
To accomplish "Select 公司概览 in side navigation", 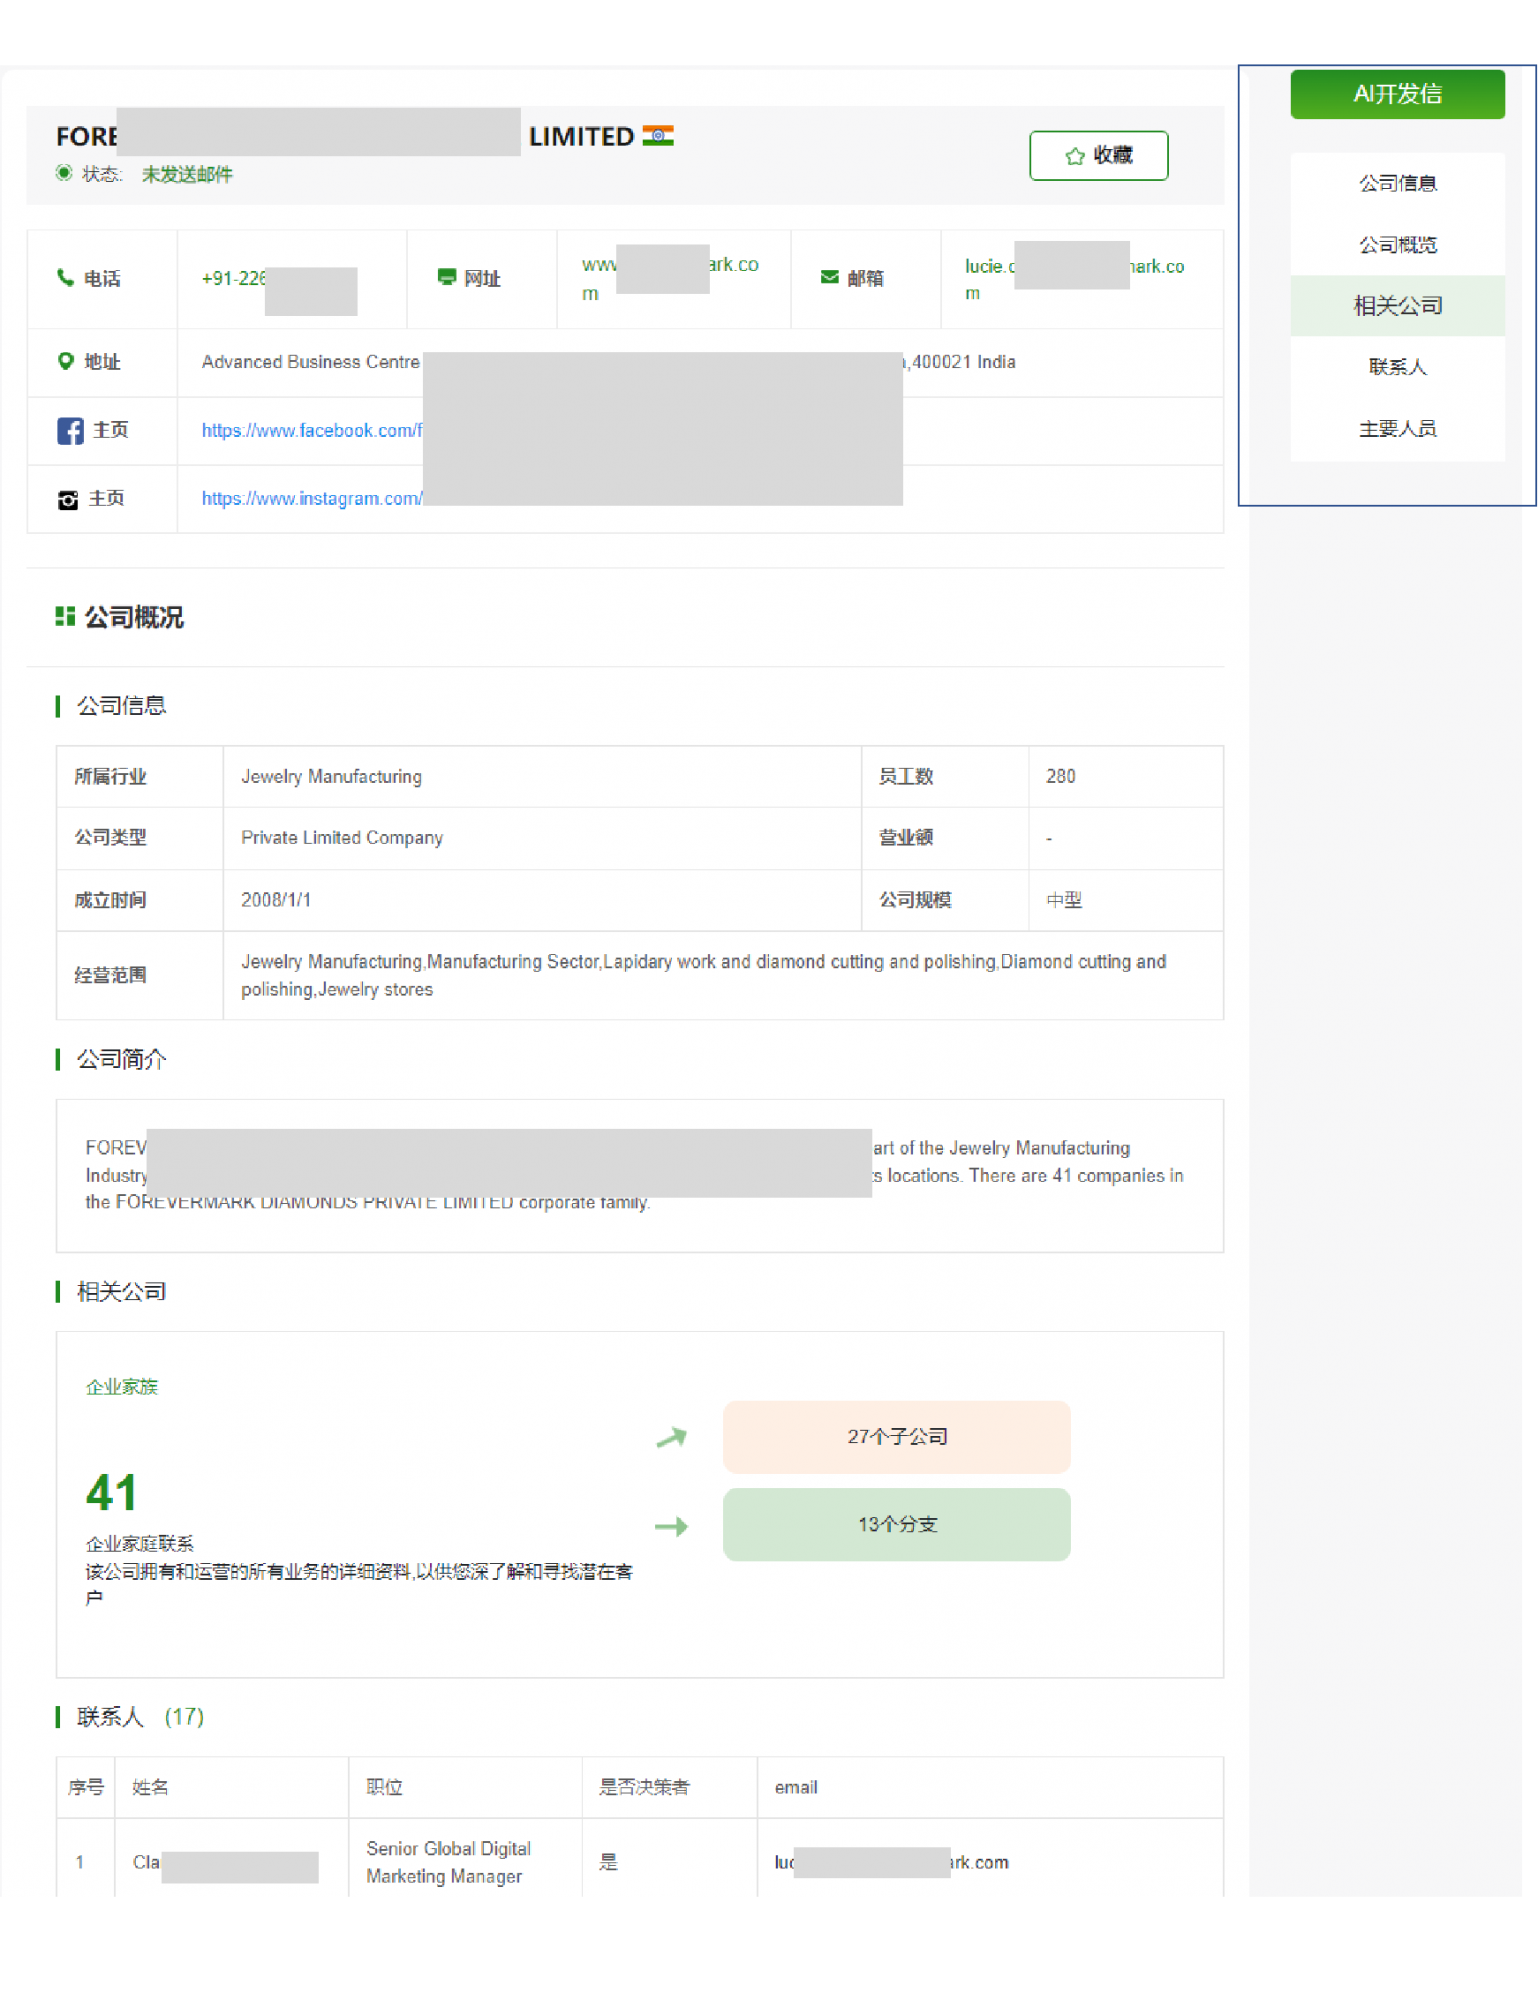I will click(x=1396, y=244).
